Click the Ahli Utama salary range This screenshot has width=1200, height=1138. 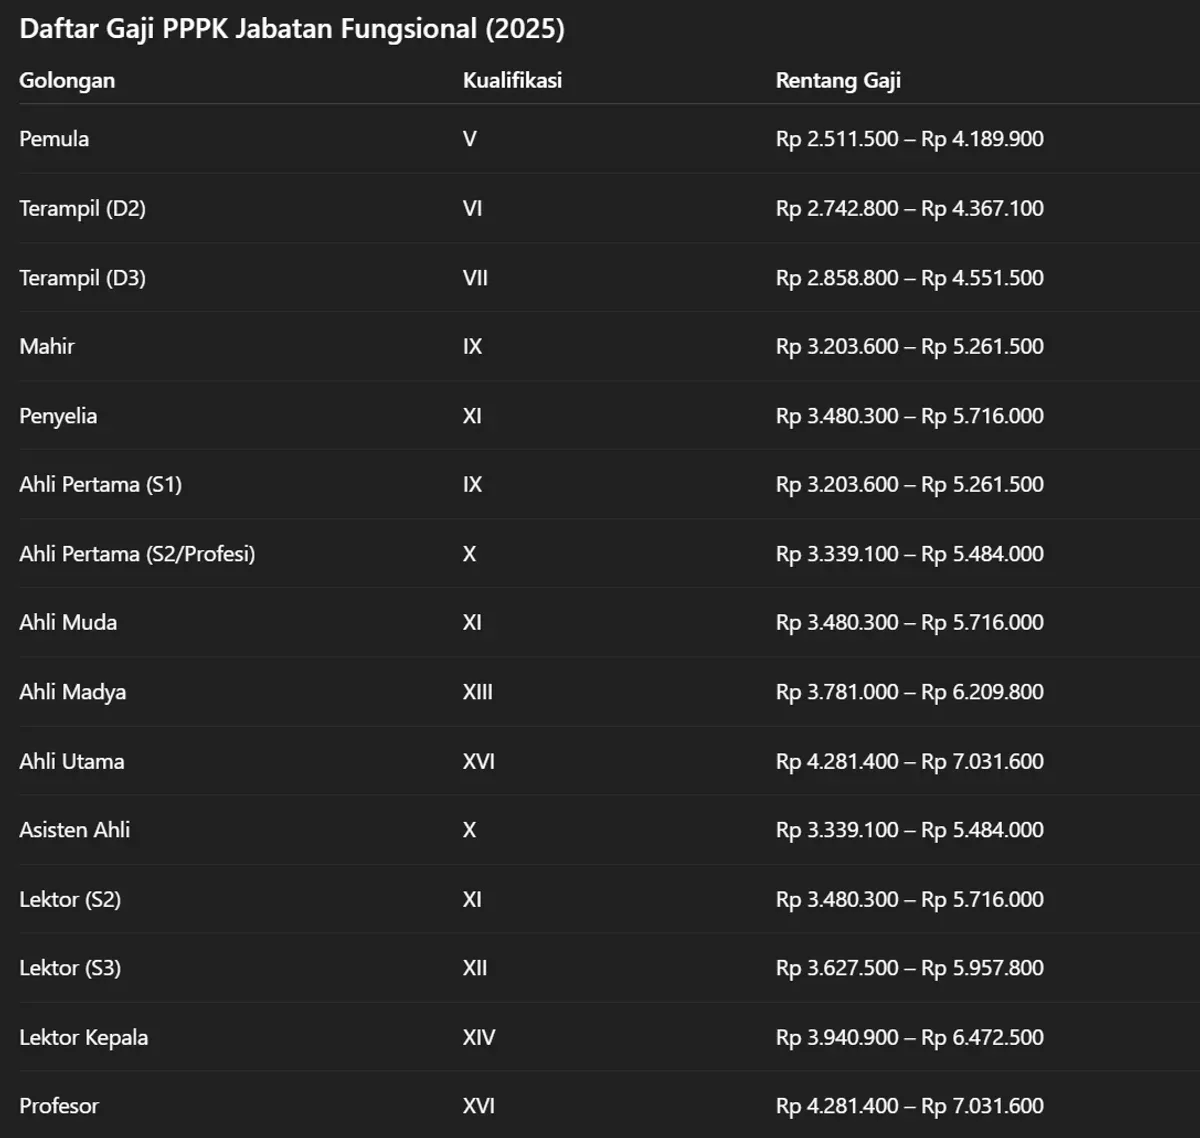[909, 761]
